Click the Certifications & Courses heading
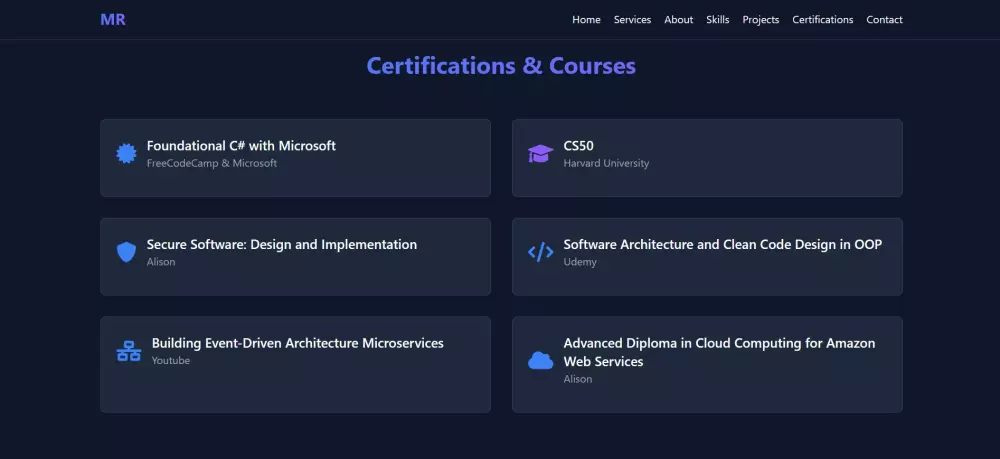The height and width of the screenshot is (459, 1000). pyautogui.click(x=501, y=66)
